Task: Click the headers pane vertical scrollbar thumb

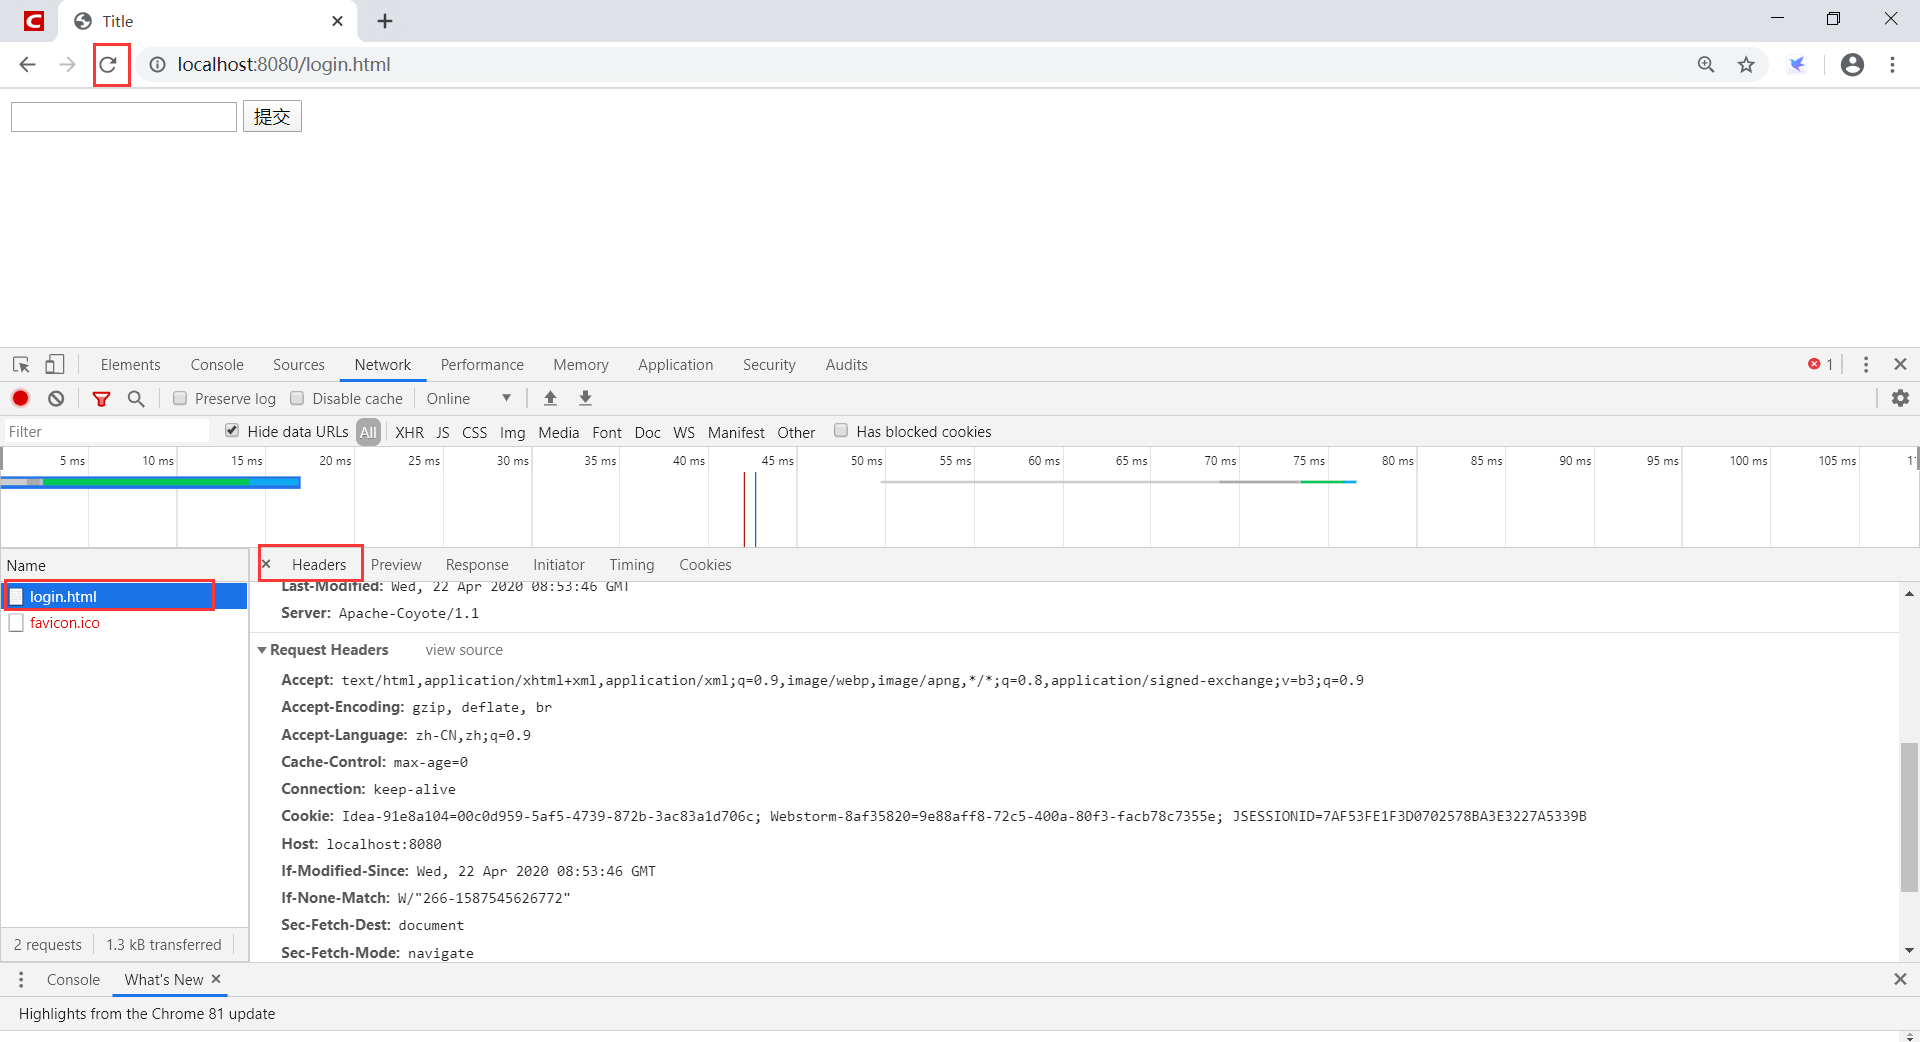Action: click(x=1909, y=817)
